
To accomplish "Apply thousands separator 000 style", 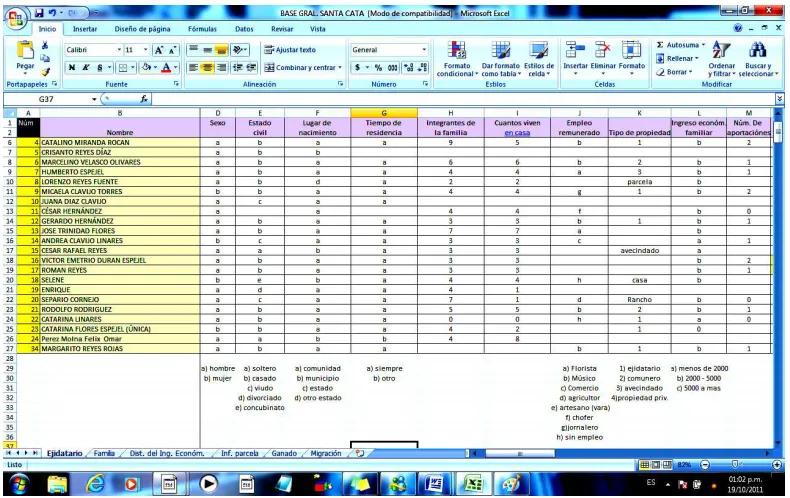I will (x=392, y=67).
